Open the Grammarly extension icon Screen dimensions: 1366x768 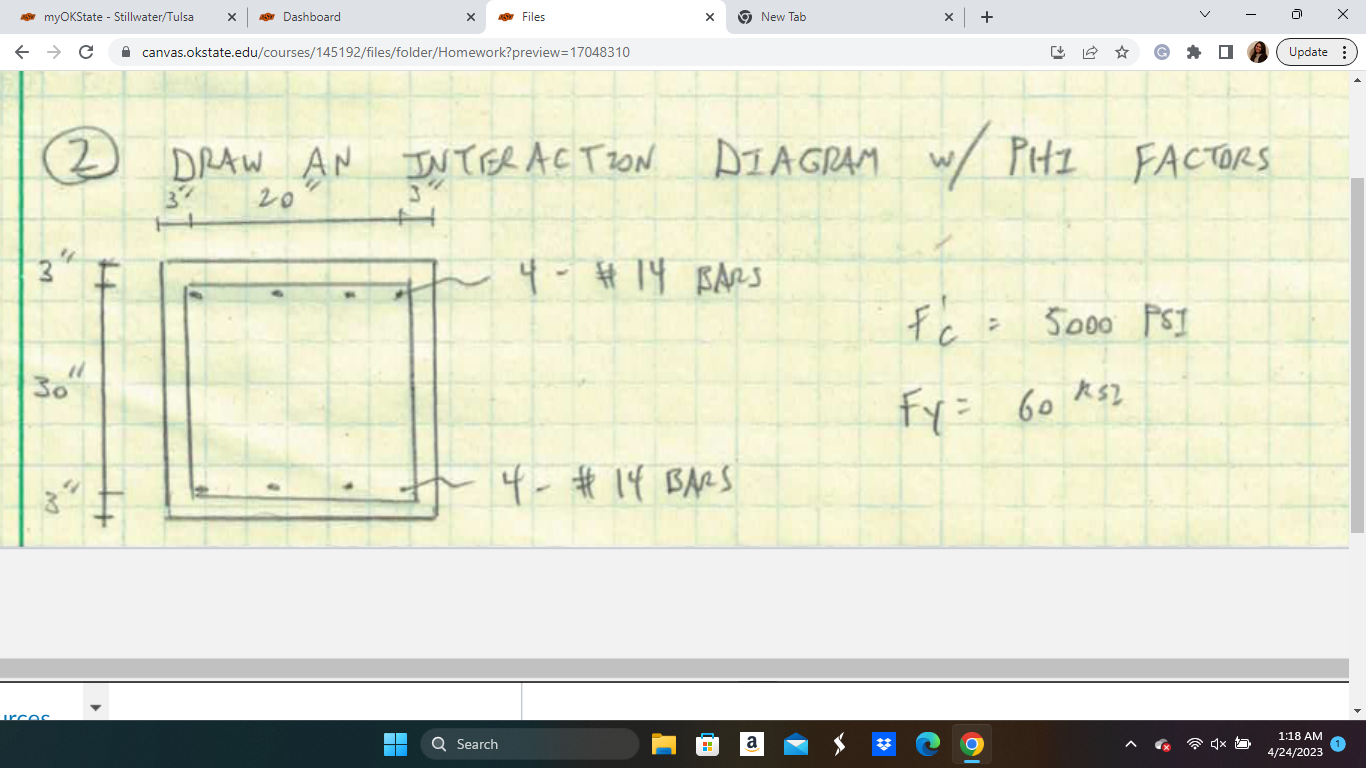click(1161, 52)
